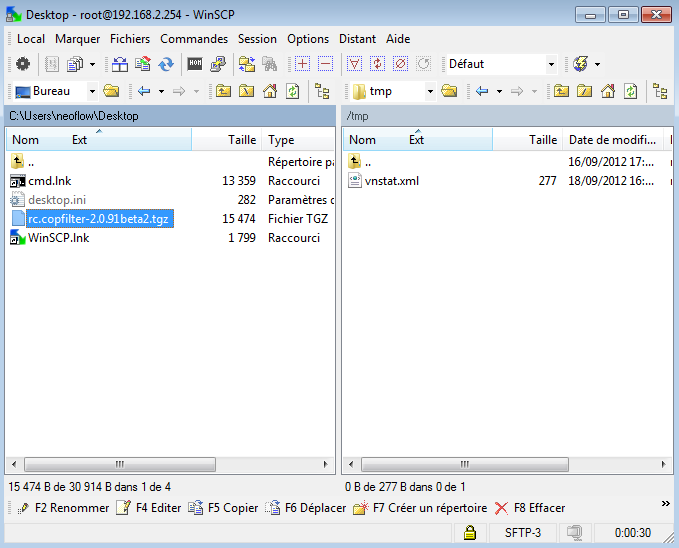Open the Distant menu
679x548 pixels.
click(x=357, y=39)
